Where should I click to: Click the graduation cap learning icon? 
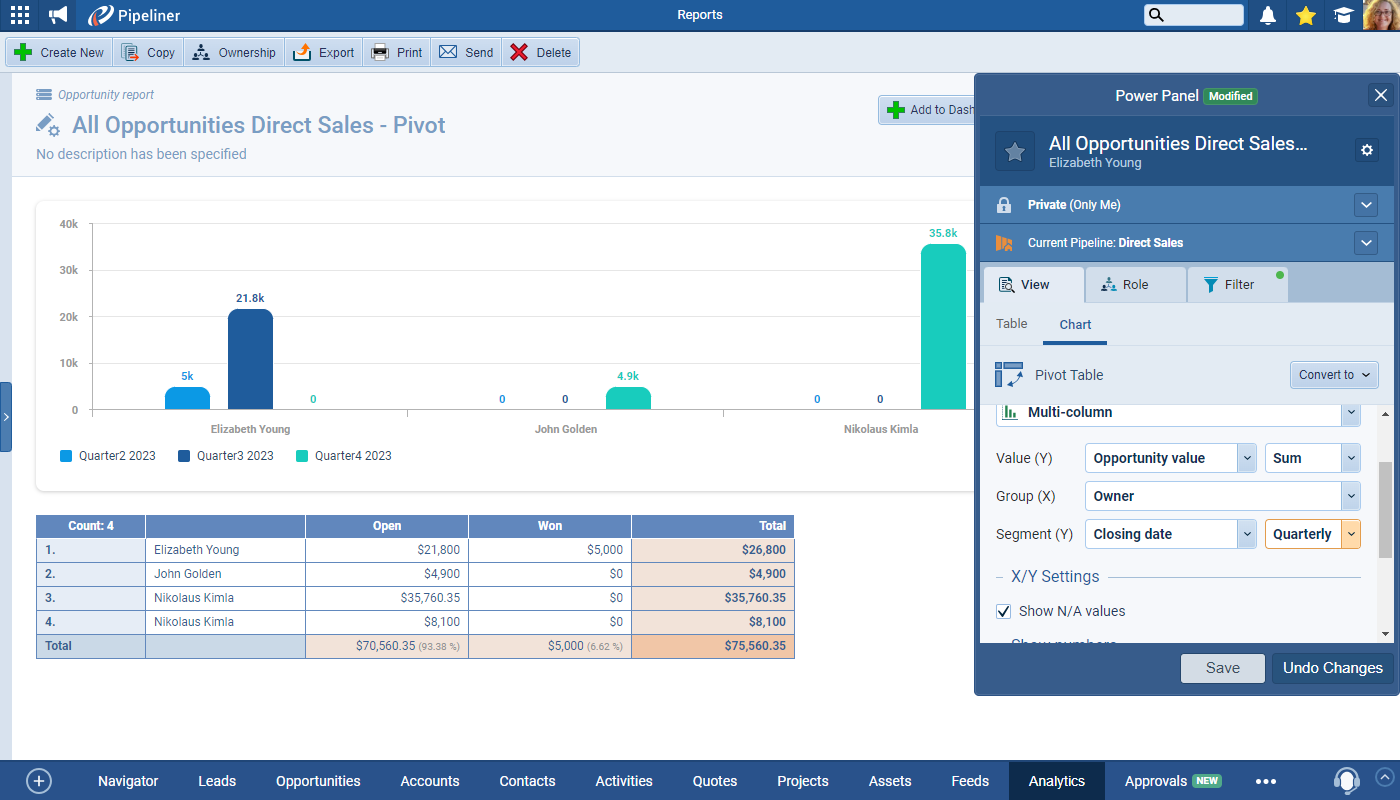1343,15
